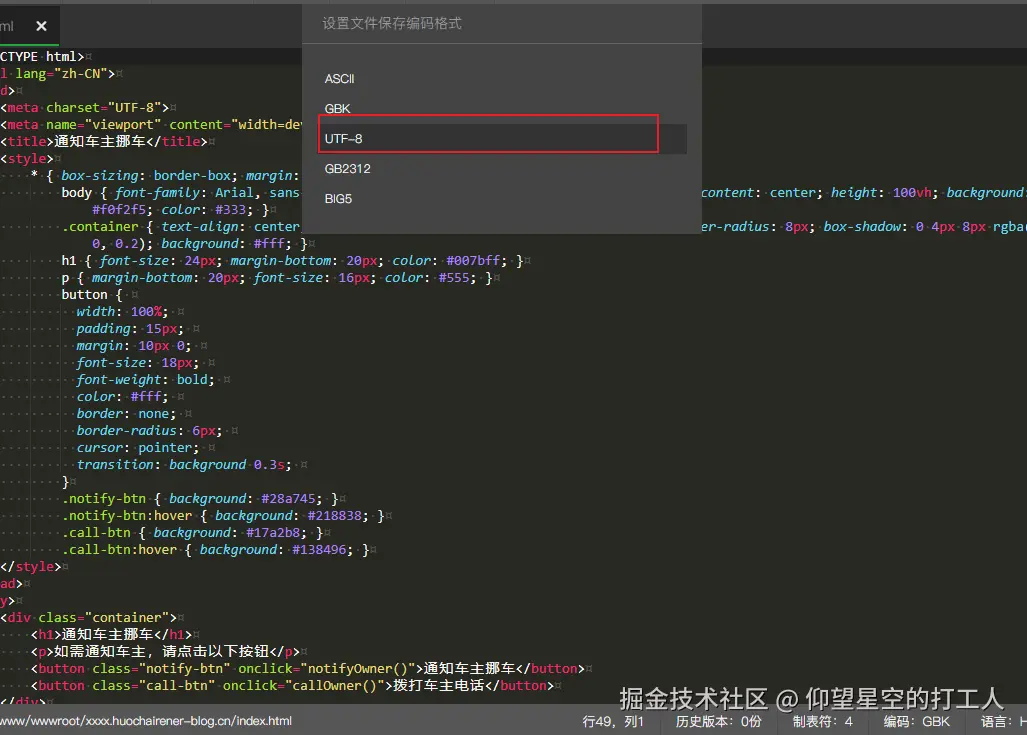Click the lang="zh-CN" line
The width and height of the screenshot is (1027, 735).
[58, 73]
